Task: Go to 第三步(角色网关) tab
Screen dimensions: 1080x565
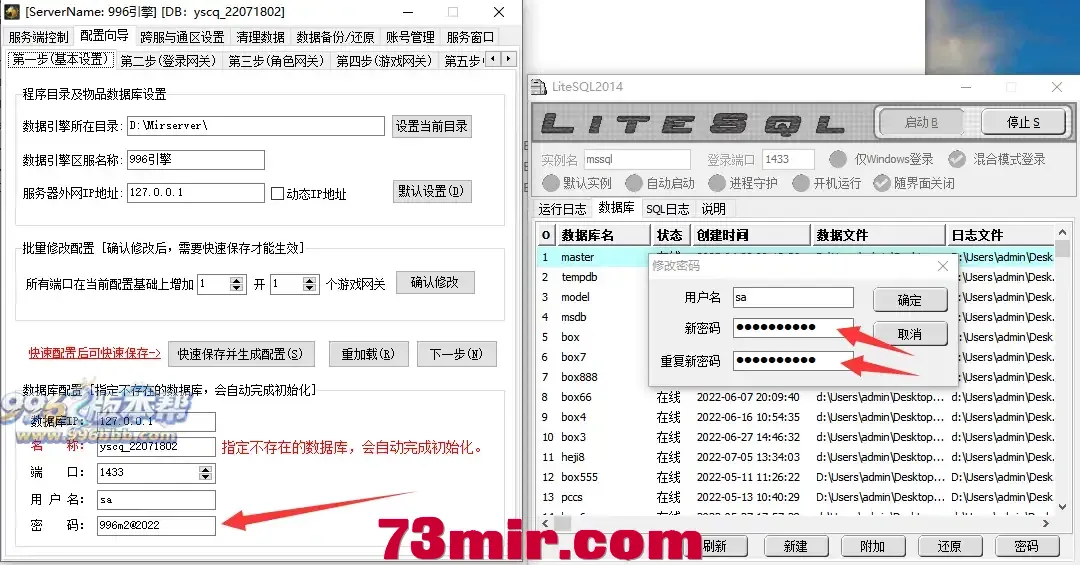Action: [276, 61]
